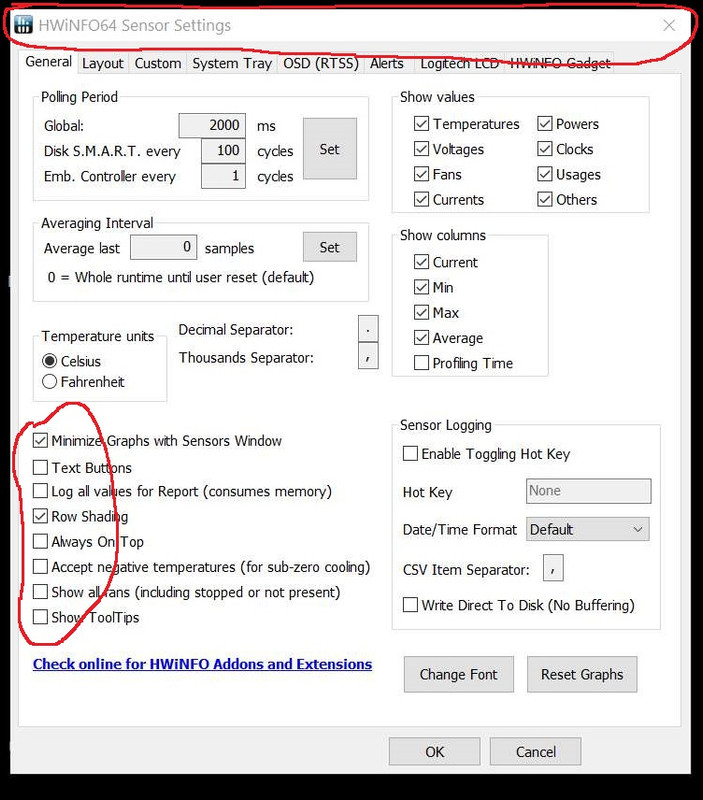Toggle the Usages checkbox
Viewport: 703px width, 800px height.
tap(545, 174)
